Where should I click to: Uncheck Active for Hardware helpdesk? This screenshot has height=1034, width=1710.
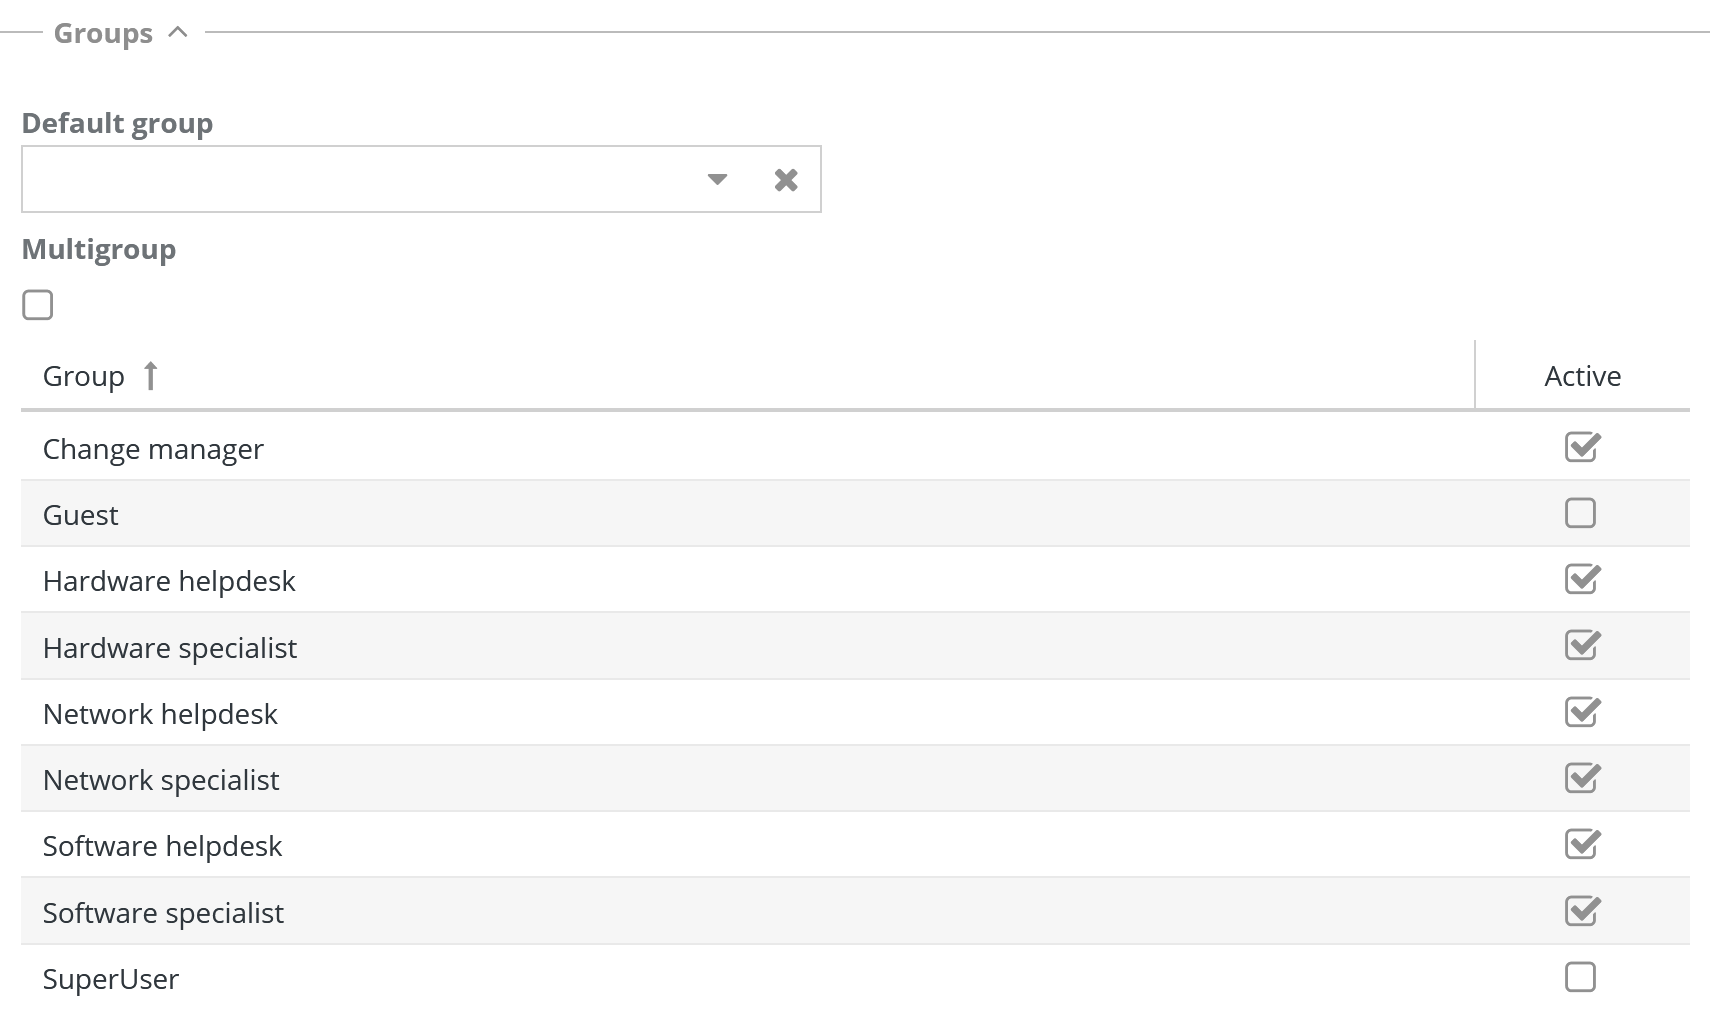[1581, 579]
